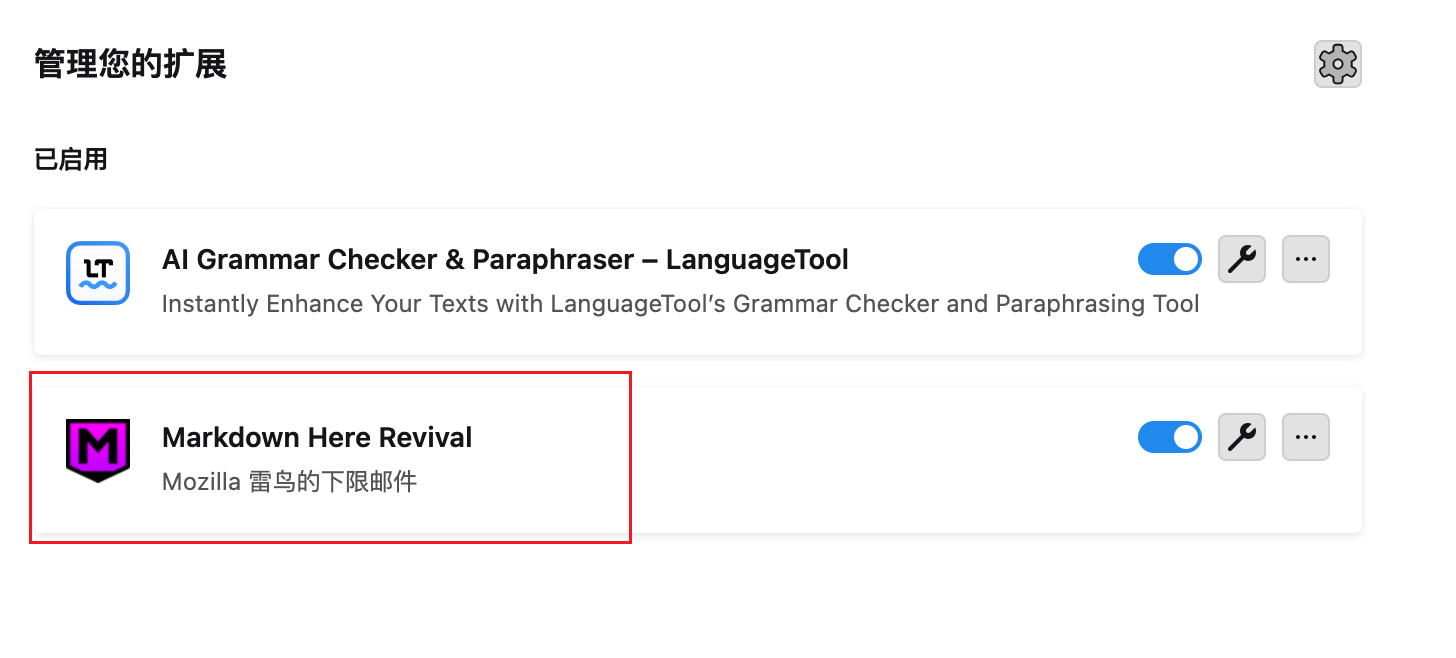This screenshot has width=1456, height=658.
Task: Open the AI Grammar Checker & Paraphraser title
Action: (505, 260)
